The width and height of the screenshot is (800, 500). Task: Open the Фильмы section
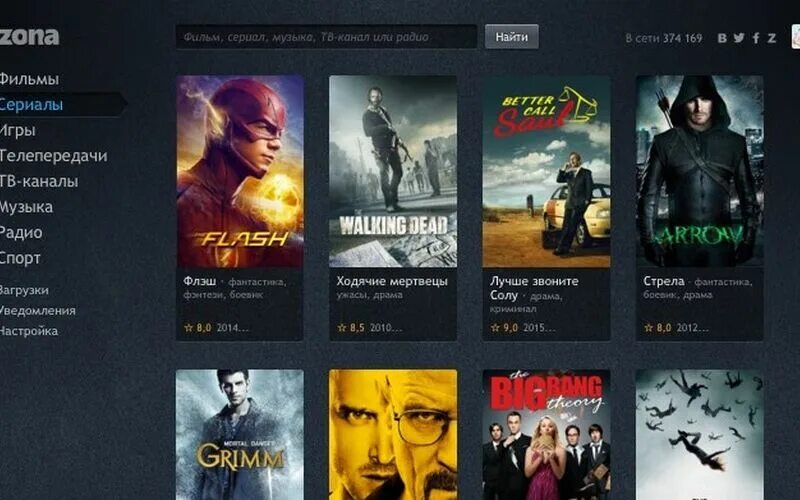coord(29,79)
